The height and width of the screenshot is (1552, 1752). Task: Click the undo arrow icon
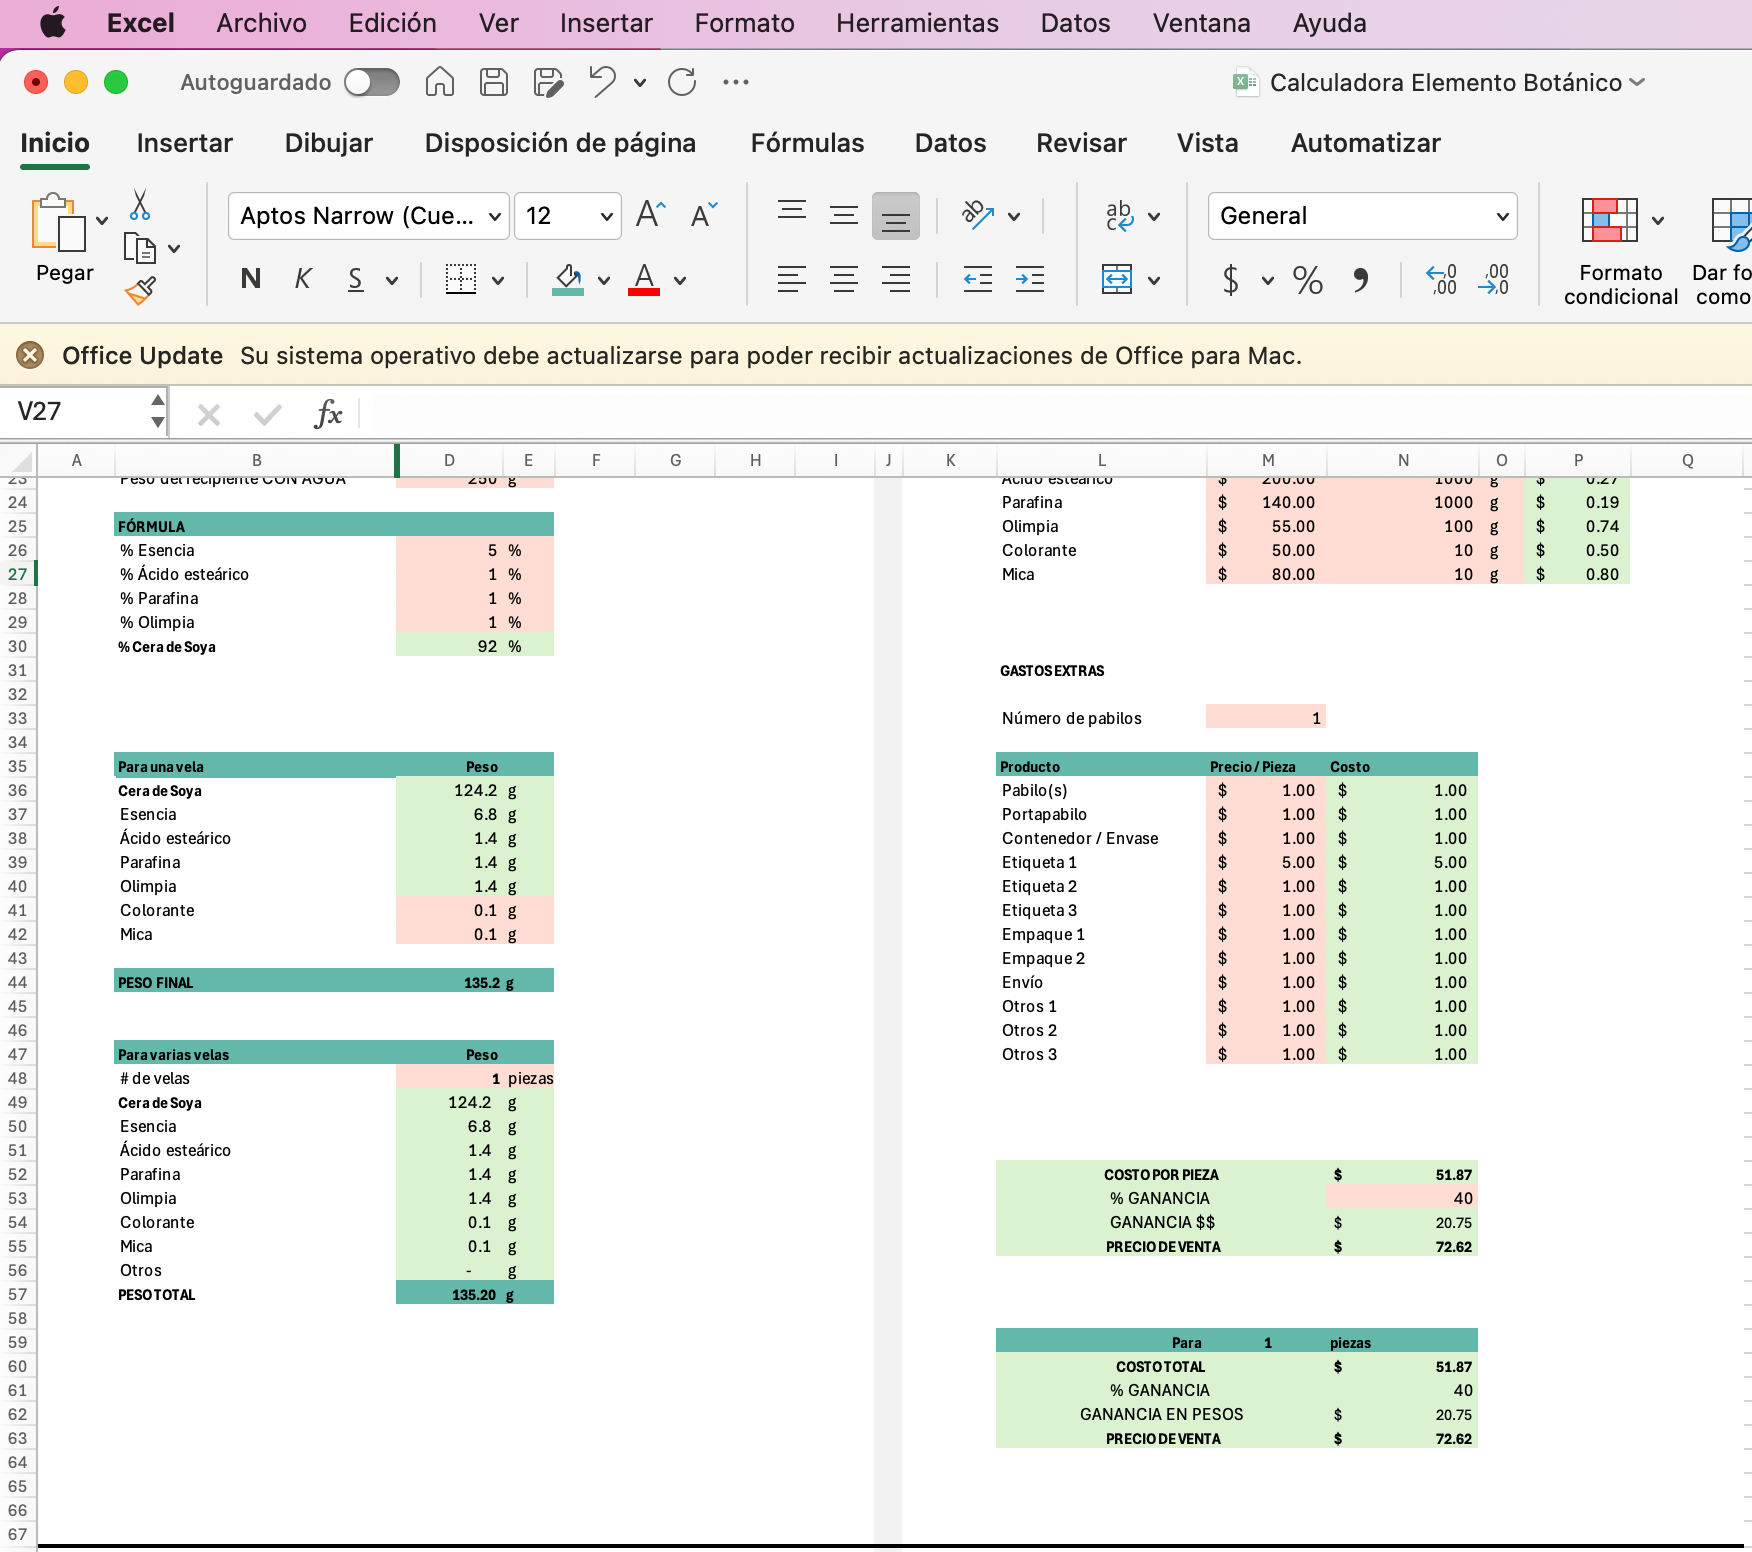602,82
